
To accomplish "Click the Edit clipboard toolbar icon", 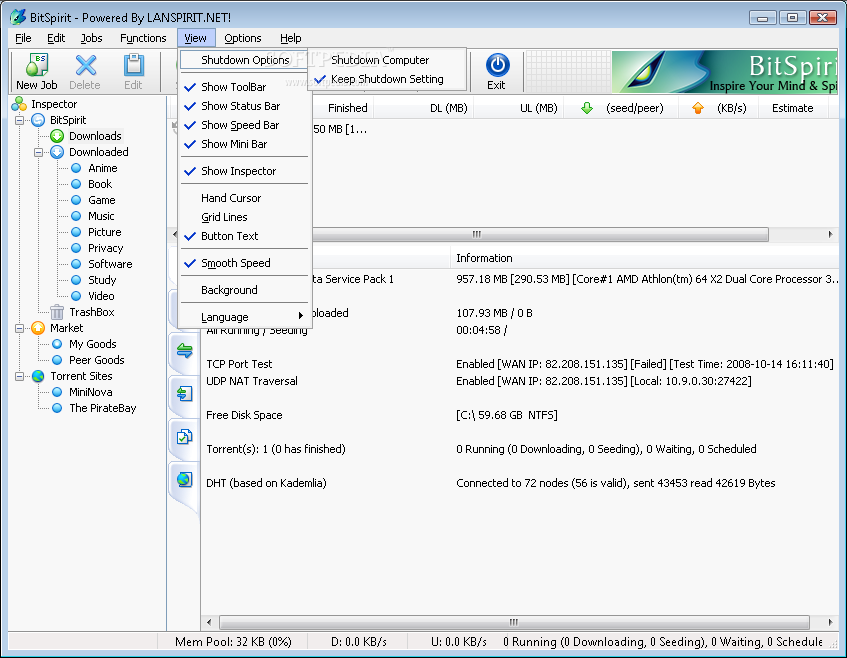I will click(x=133, y=65).
